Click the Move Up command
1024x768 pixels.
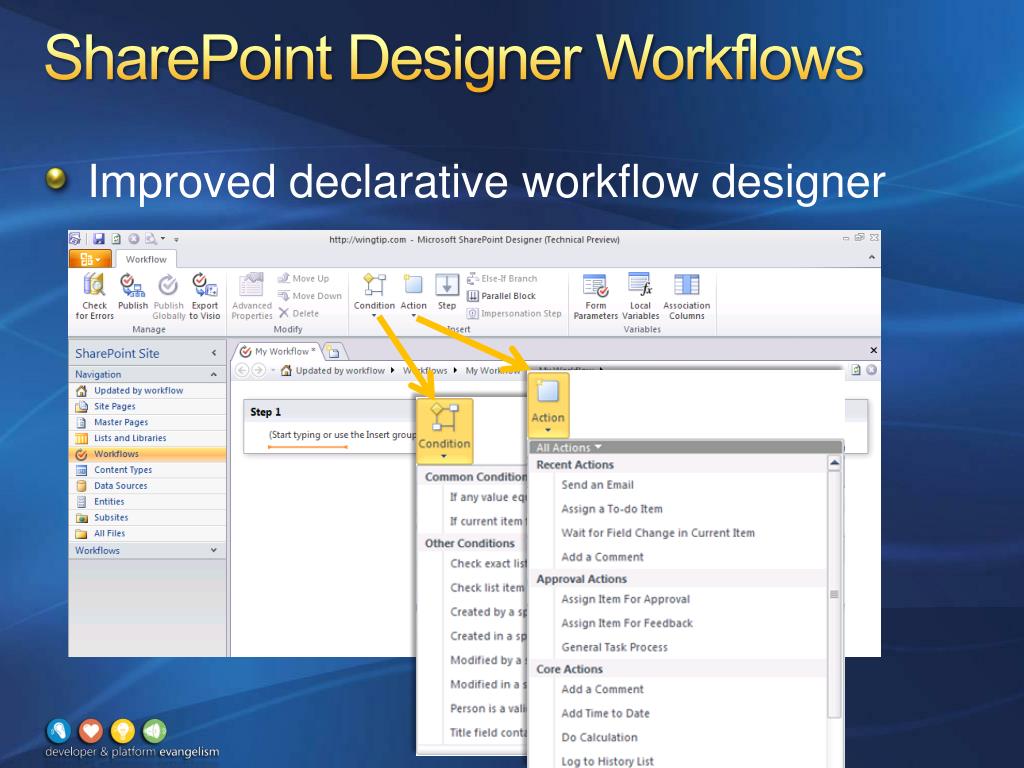(304, 278)
